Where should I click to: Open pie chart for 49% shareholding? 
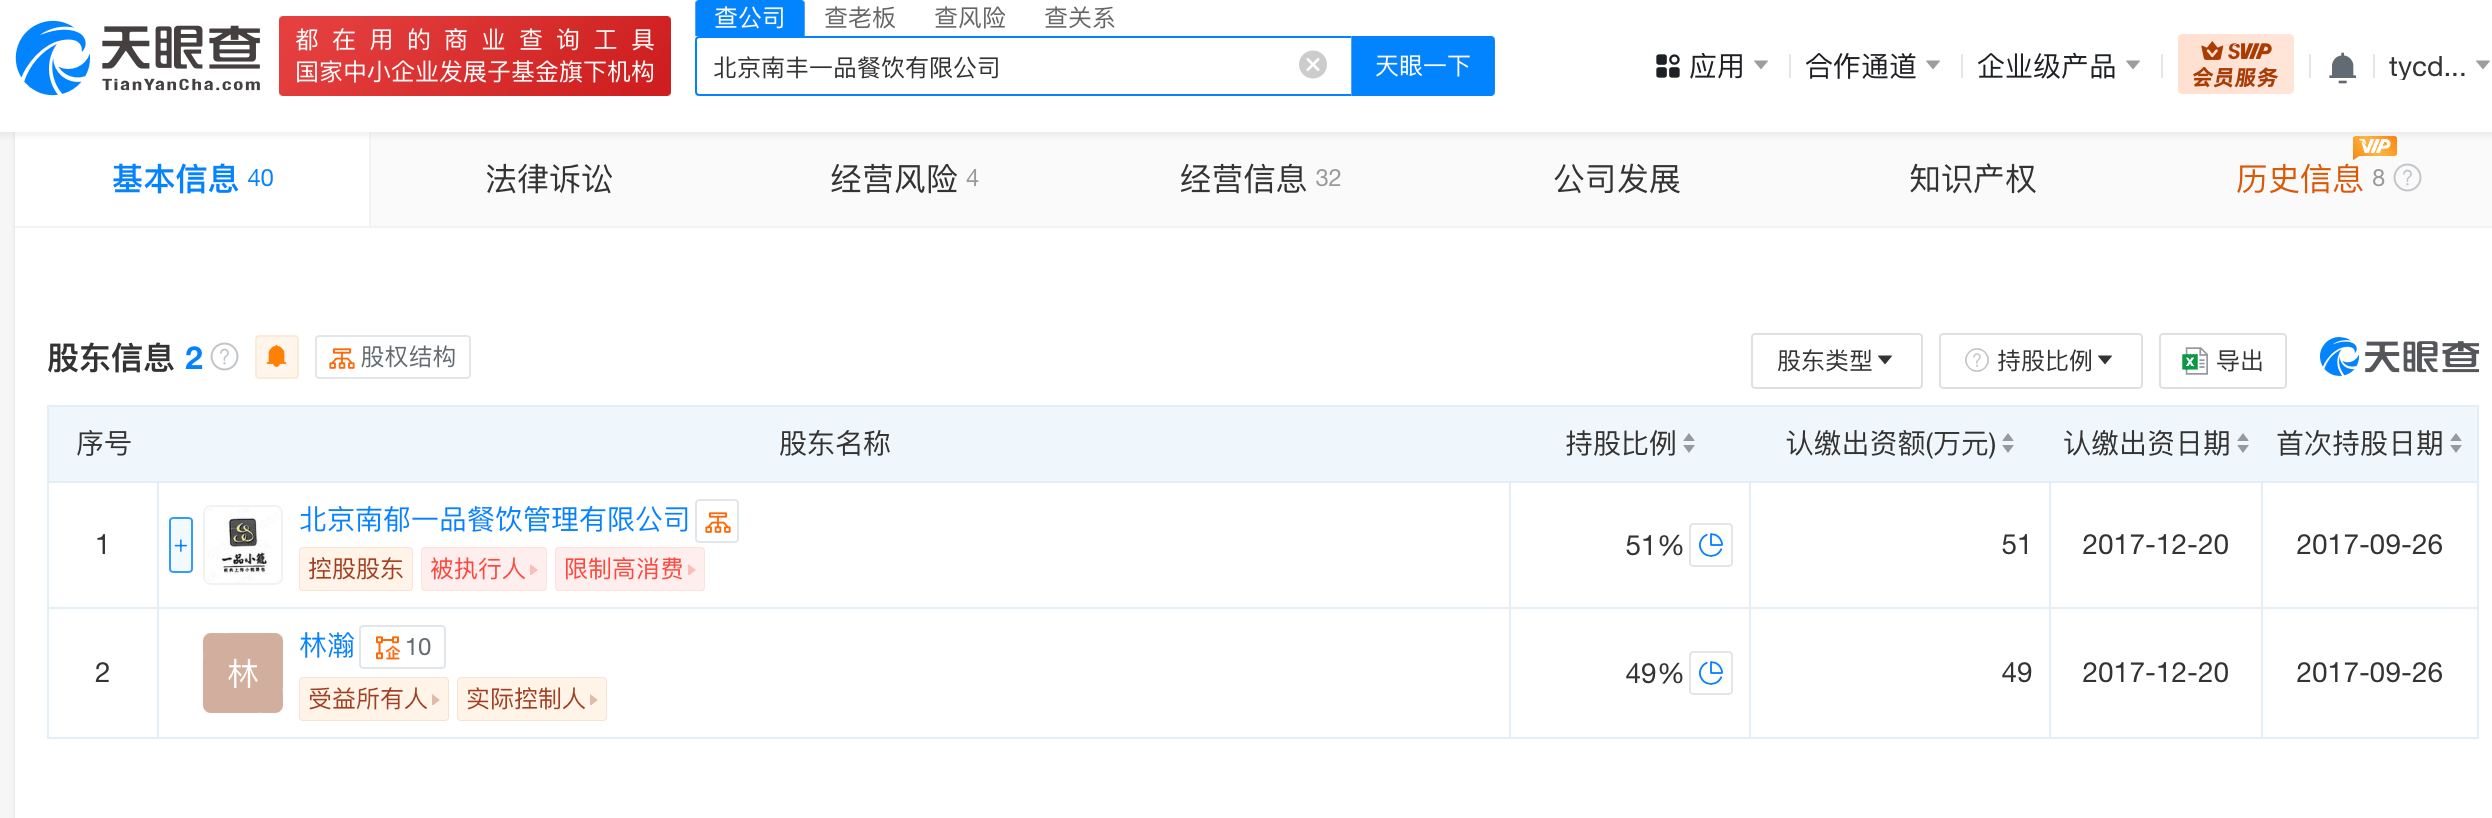click(x=1711, y=673)
